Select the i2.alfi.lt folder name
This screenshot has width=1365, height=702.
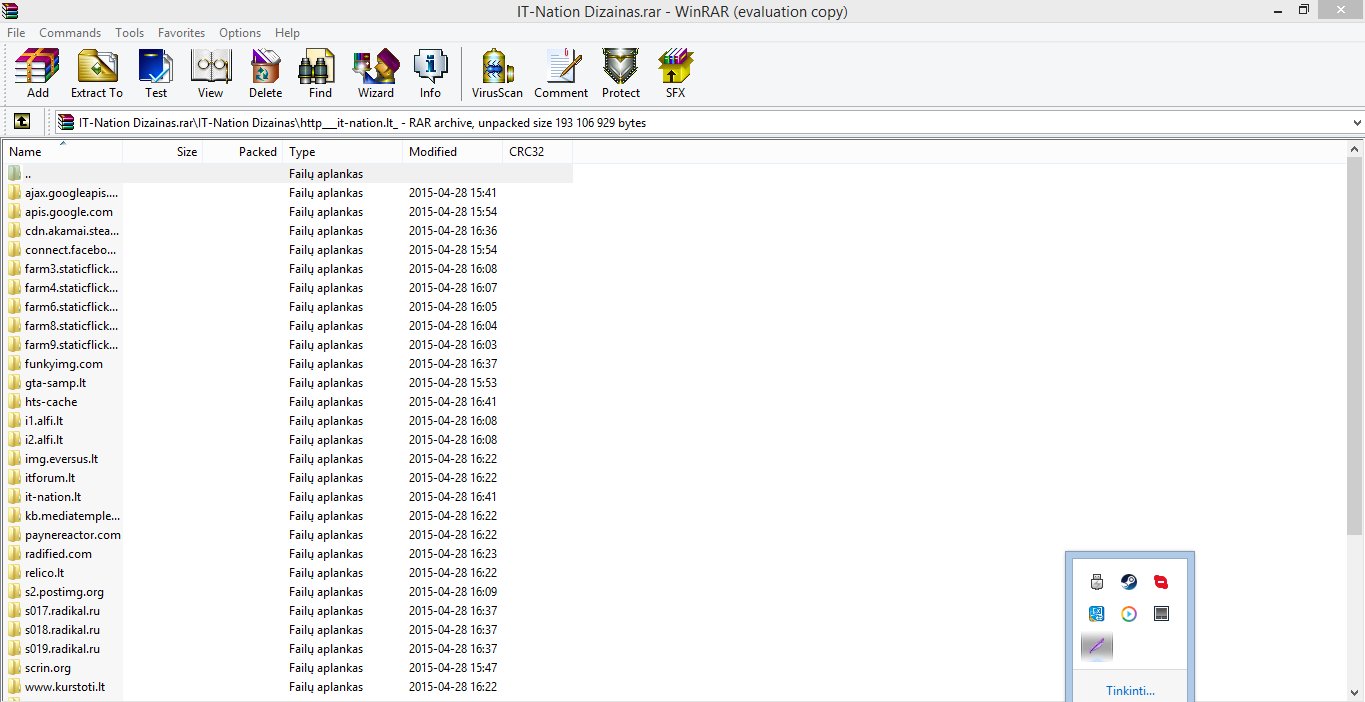click(x=44, y=440)
